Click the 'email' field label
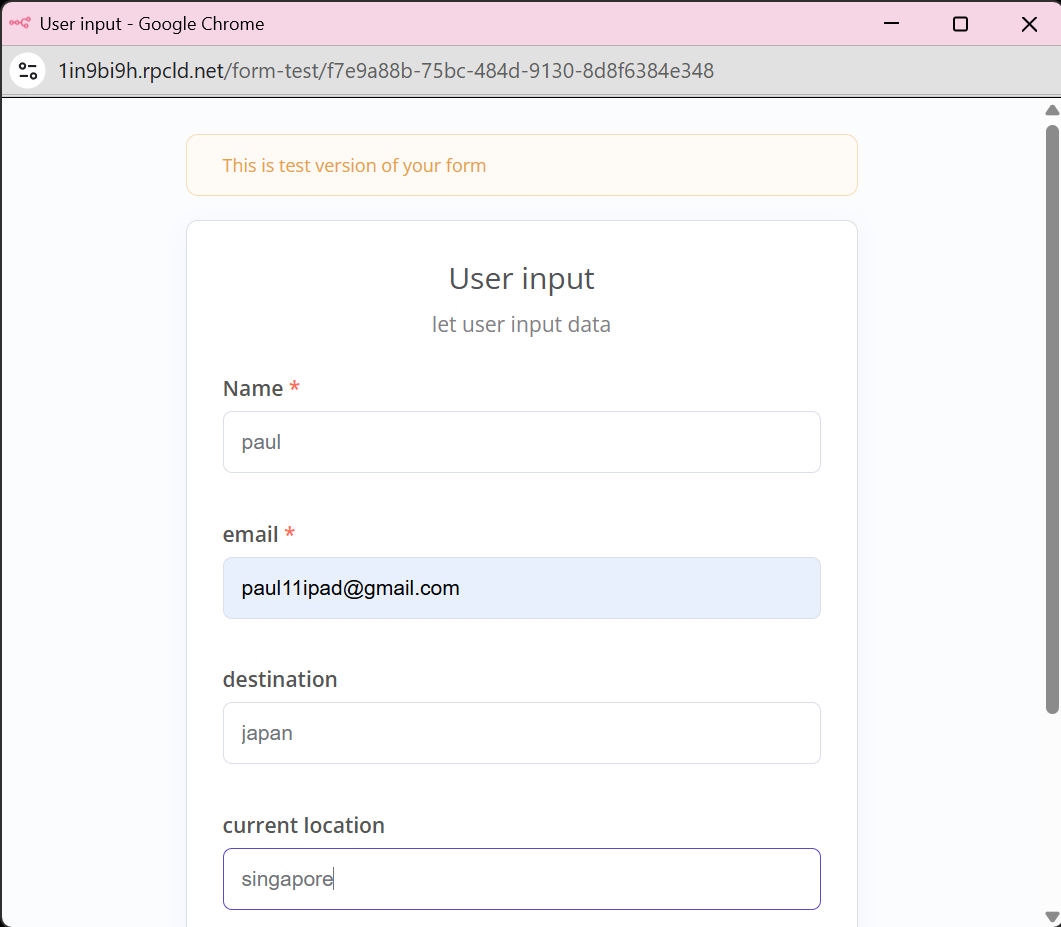The image size is (1061, 927). coord(250,535)
